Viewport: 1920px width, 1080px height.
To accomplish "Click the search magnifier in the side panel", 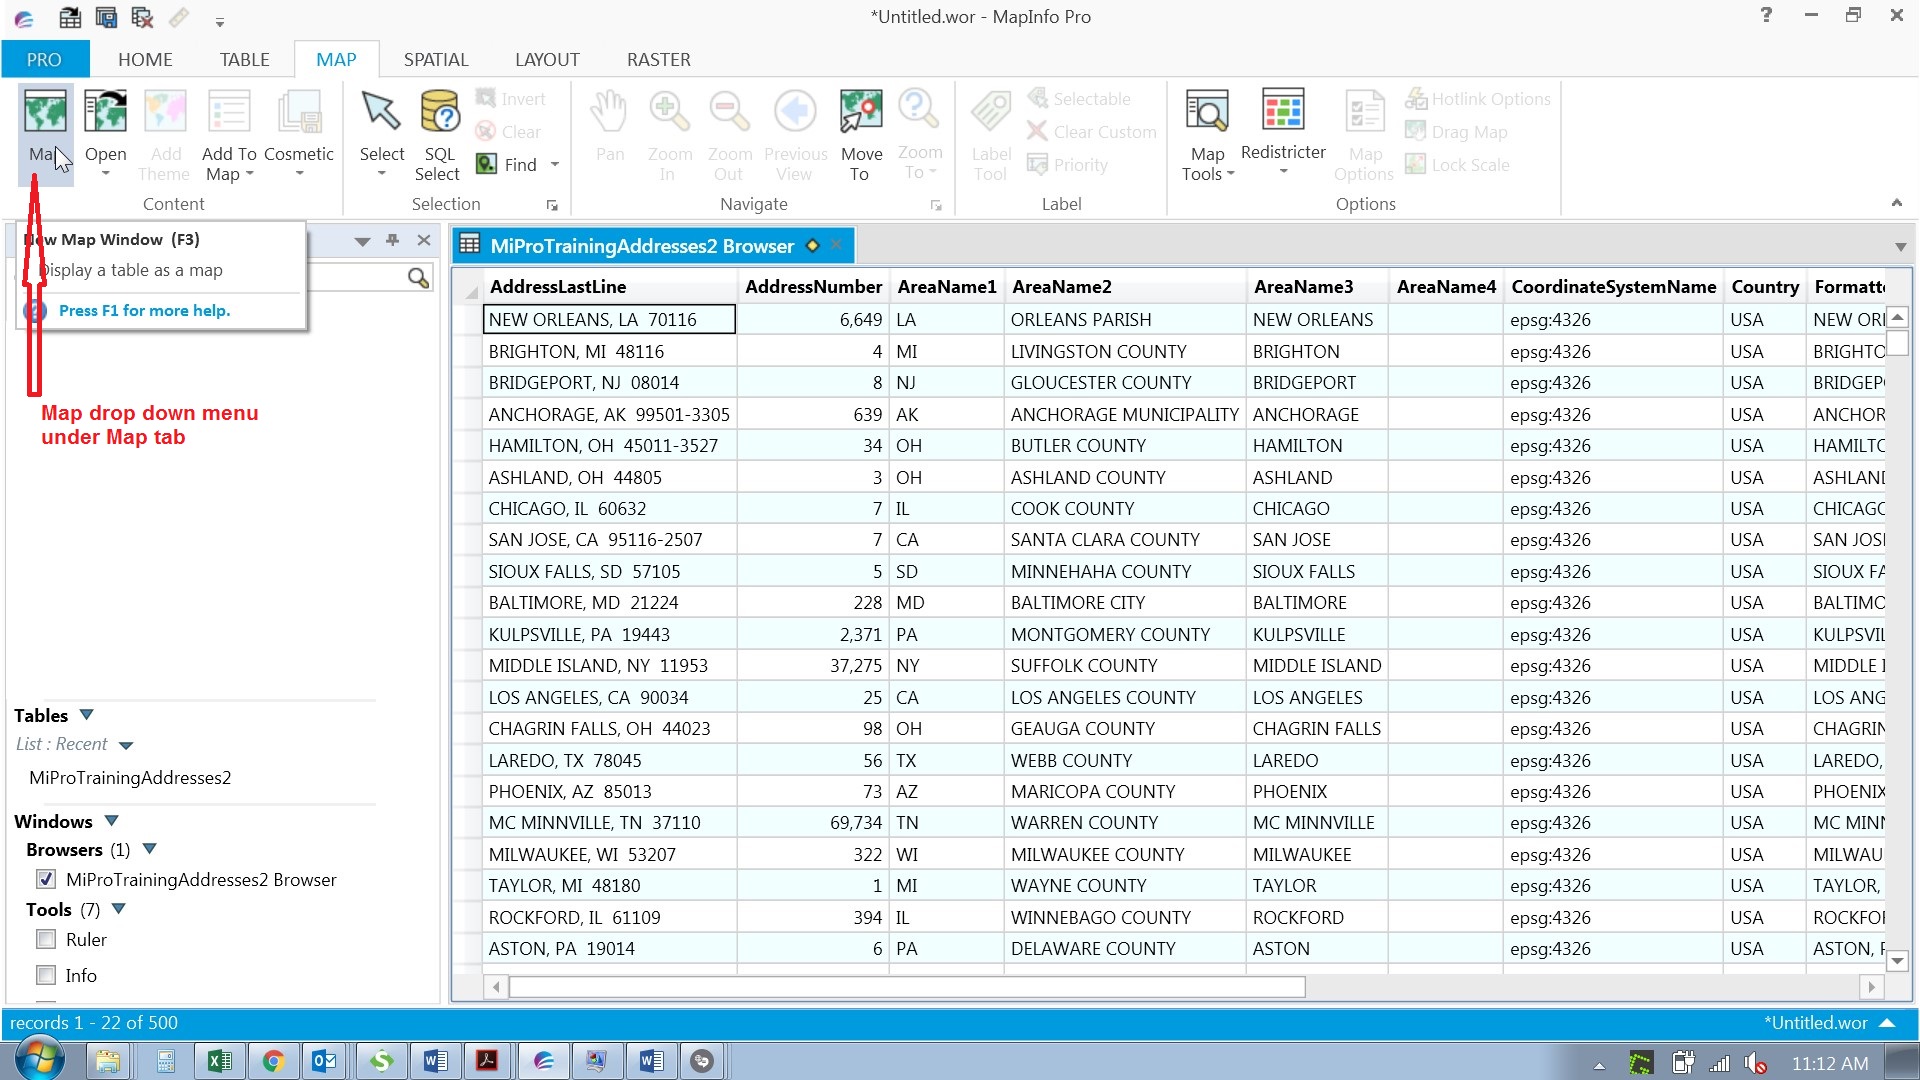I will click(418, 278).
